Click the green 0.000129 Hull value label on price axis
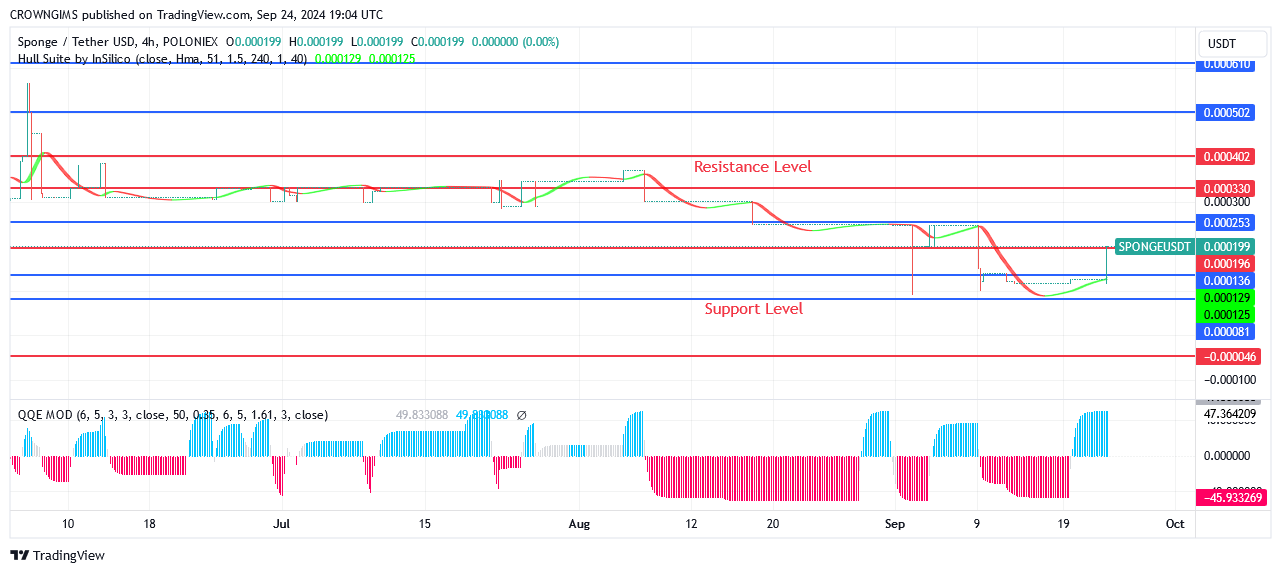Screen dimensions: 1281x573 coord(1226,298)
